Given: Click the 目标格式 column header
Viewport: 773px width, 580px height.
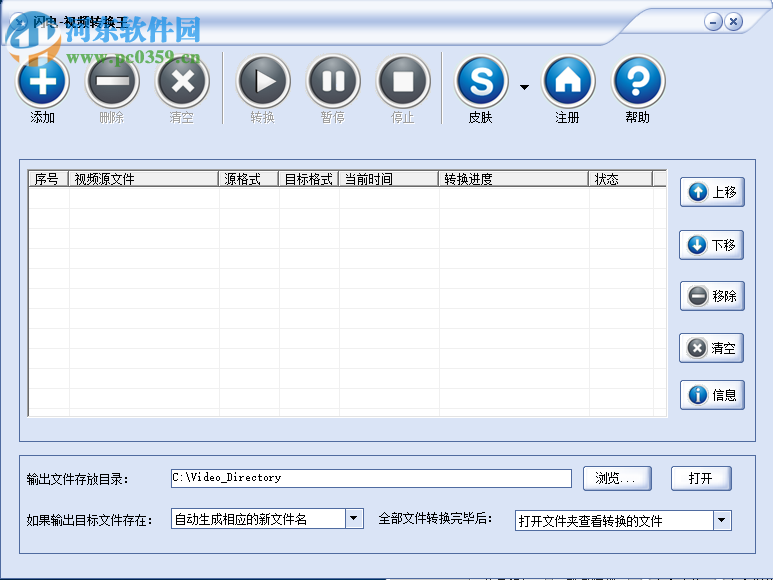Looking at the screenshot, I should point(309,179).
